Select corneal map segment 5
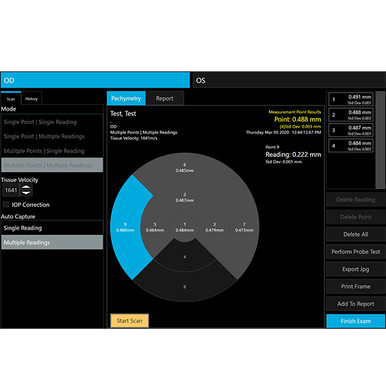The image size is (386, 386). tap(155, 227)
